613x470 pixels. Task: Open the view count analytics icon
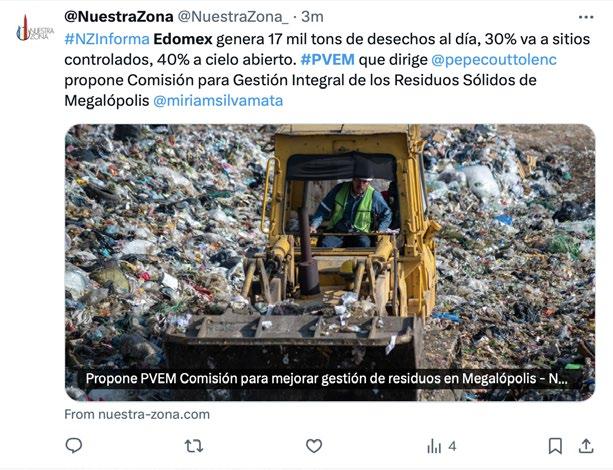[434, 446]
